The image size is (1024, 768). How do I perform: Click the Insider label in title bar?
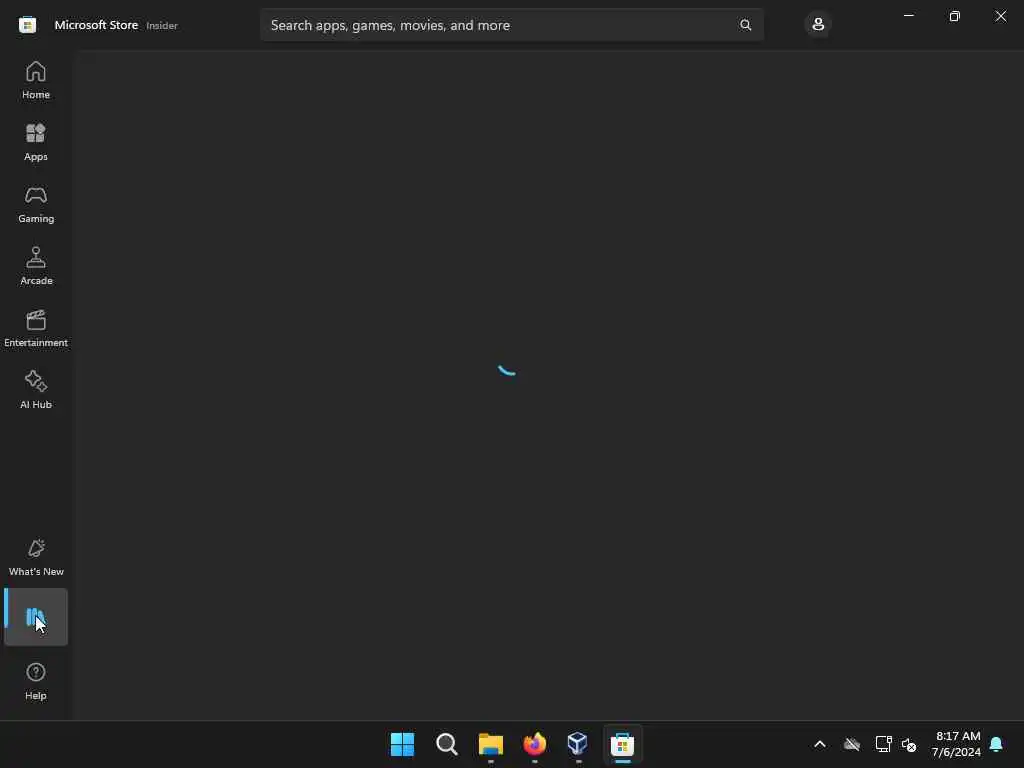tap(162, 25)
